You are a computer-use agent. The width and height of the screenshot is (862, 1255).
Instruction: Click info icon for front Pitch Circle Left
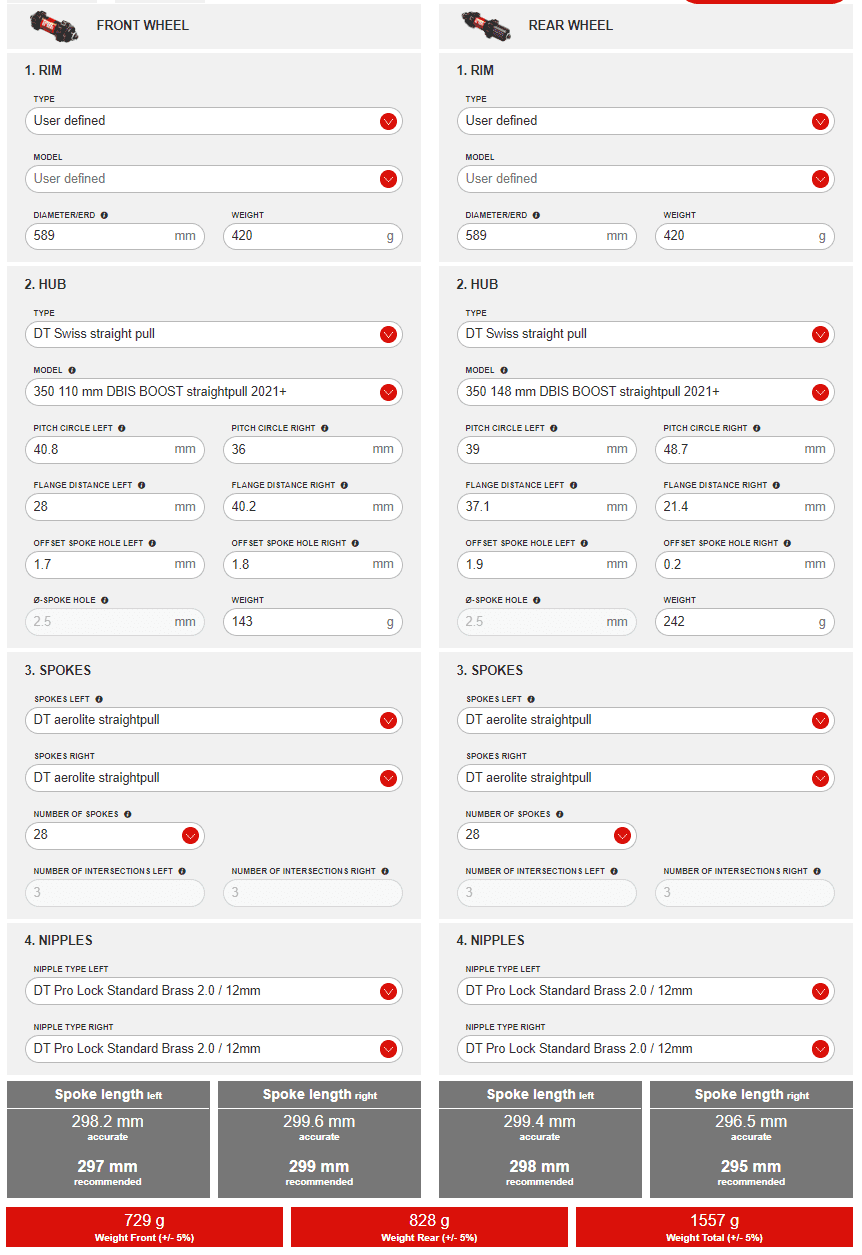122,428
